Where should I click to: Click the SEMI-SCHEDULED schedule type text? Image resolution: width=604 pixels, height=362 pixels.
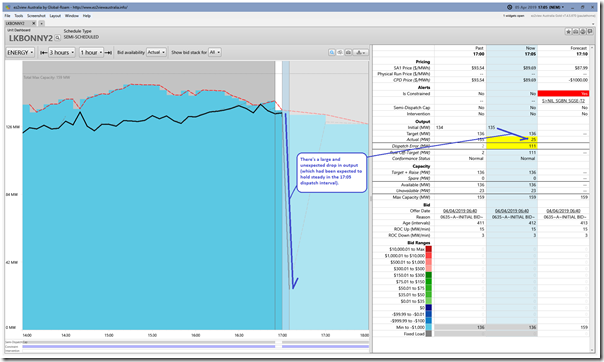point(81,37)
